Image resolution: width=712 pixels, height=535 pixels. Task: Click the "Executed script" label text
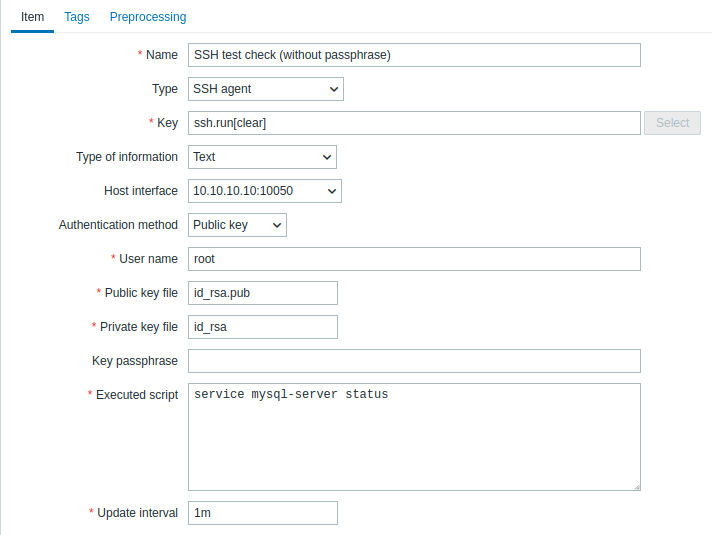[137, 395]
